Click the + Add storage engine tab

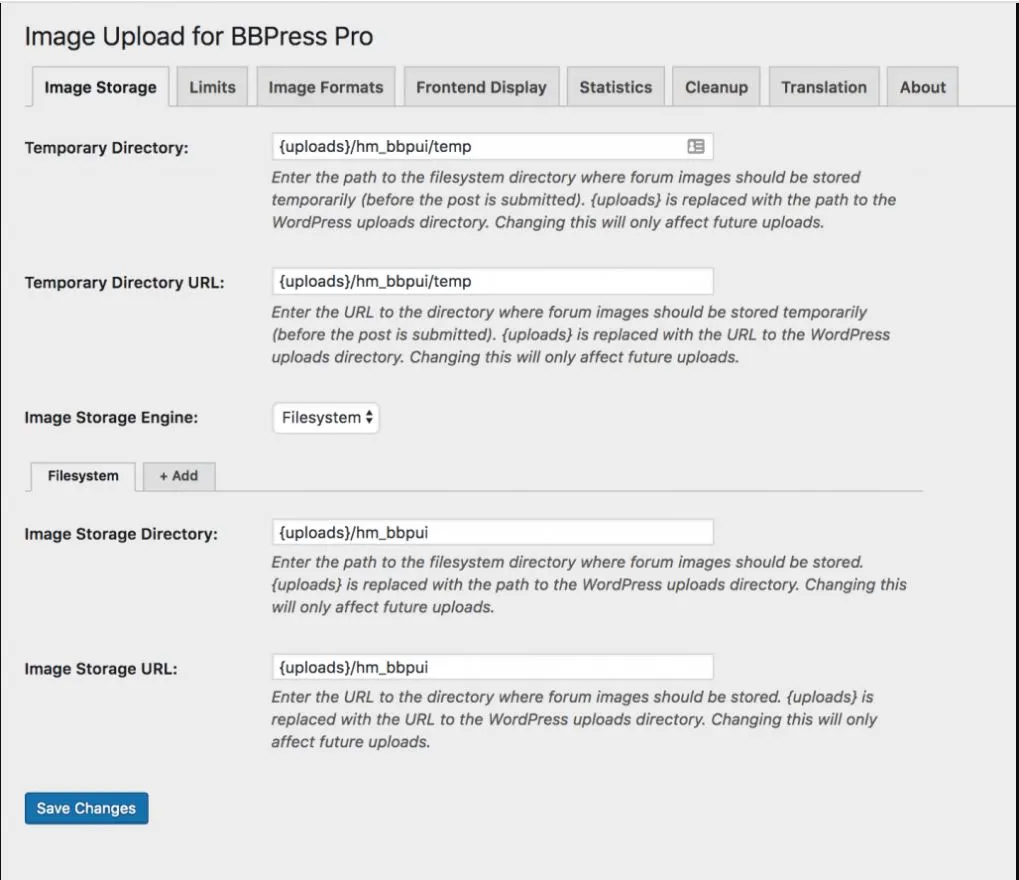click(179, 477)
